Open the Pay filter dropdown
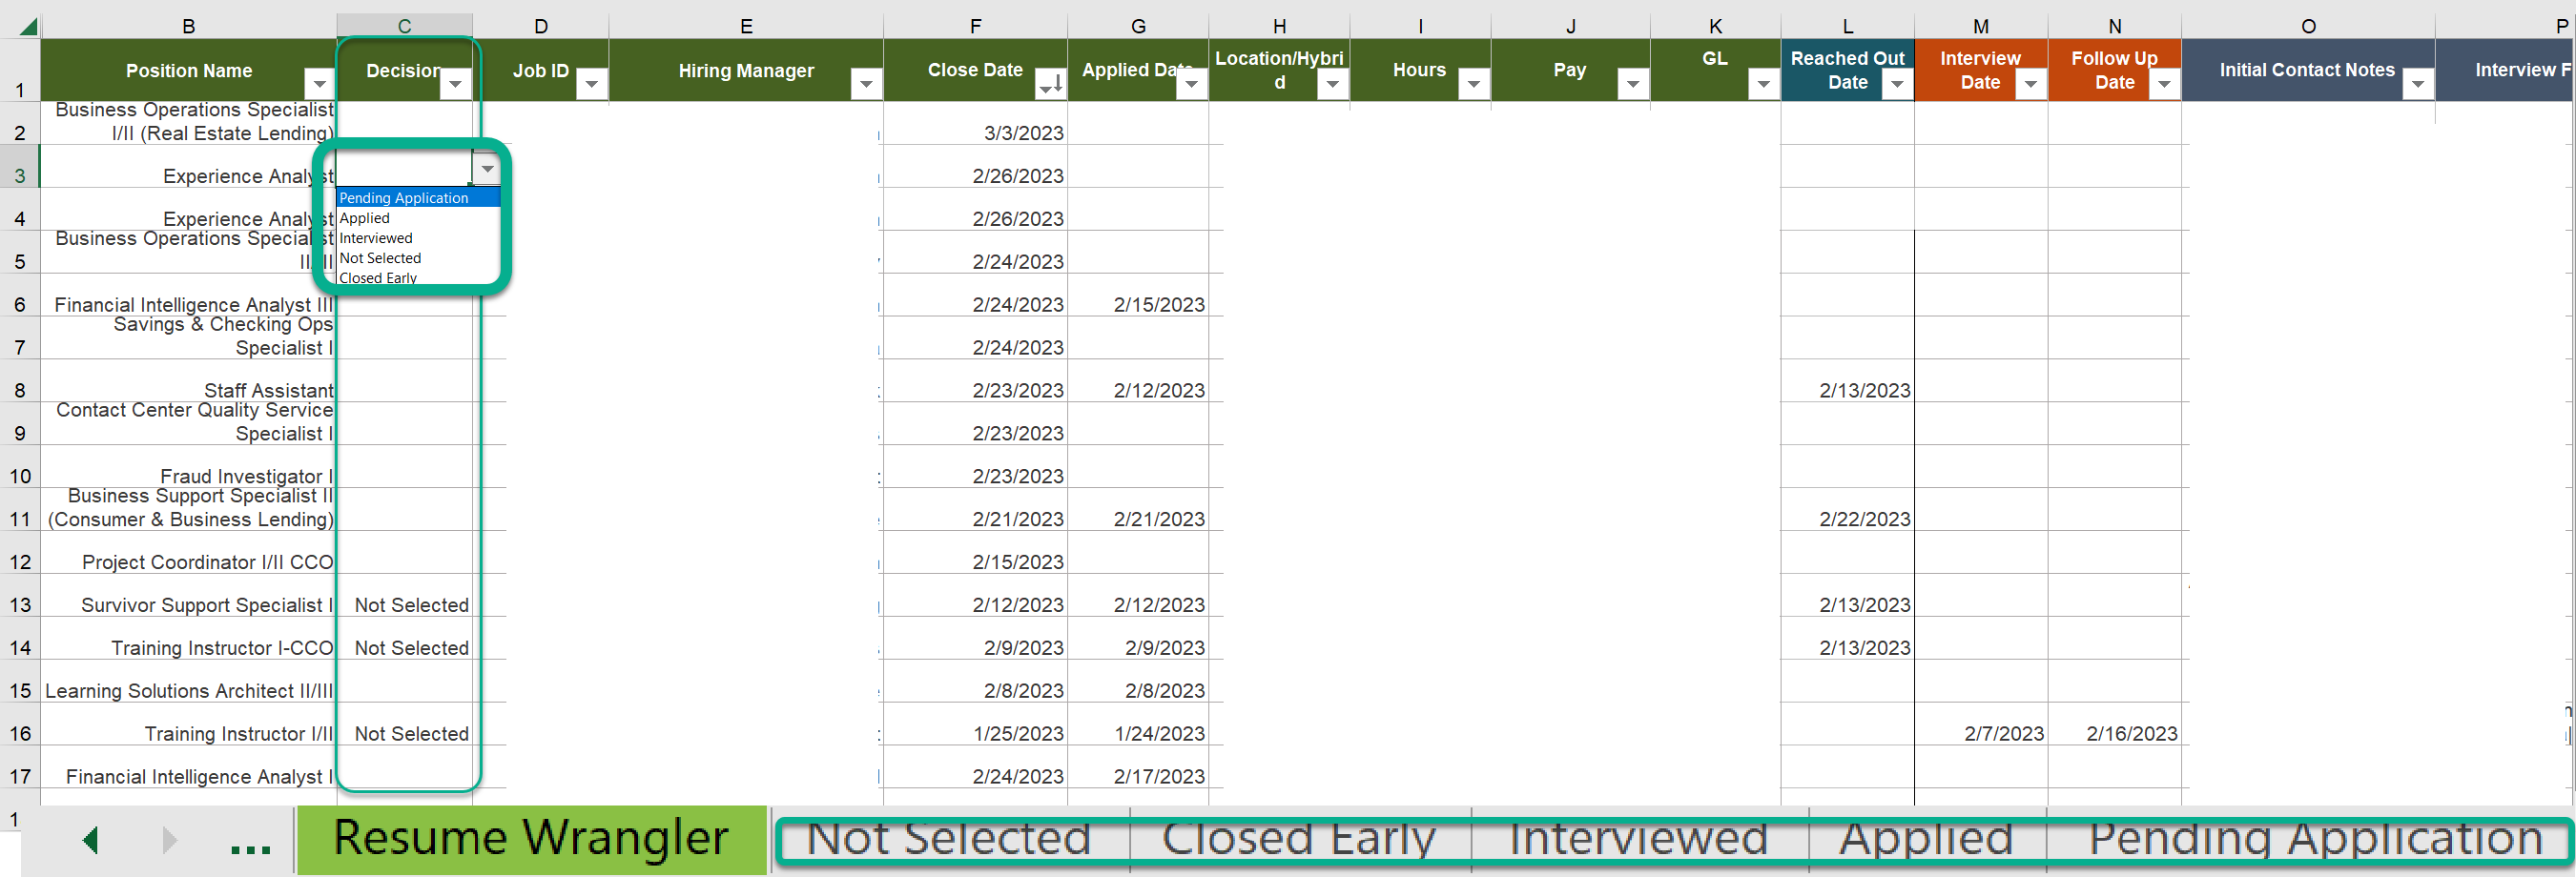2576x877 pixels. point(1632,84)
